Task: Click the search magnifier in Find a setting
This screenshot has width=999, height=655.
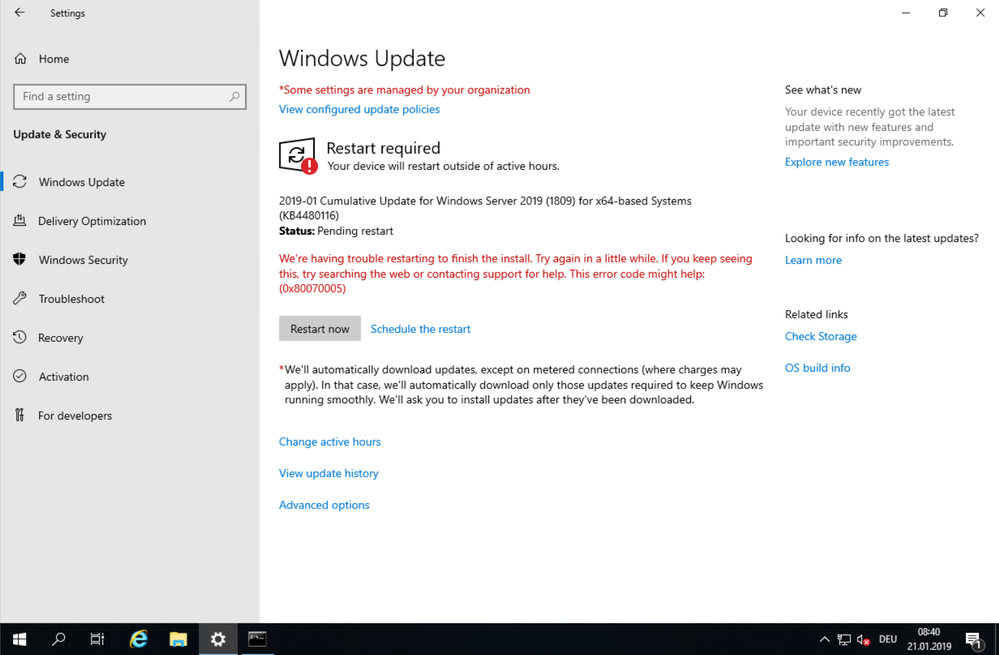Action: click(234, 96)
